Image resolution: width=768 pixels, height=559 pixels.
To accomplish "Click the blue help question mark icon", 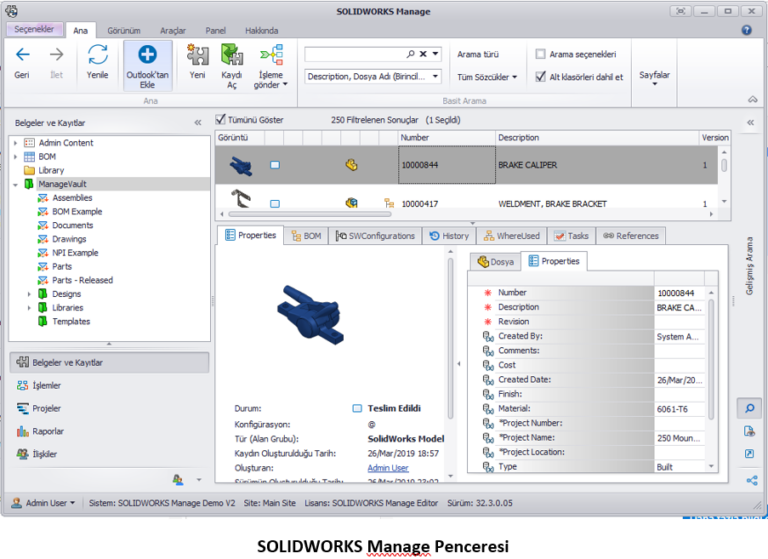I will click(x=746, y=30).
